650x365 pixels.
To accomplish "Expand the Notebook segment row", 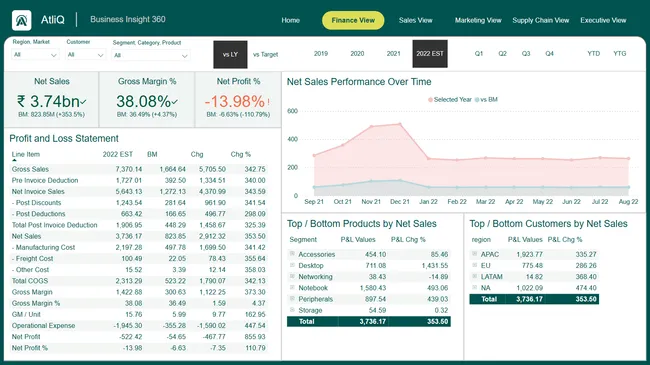I will 292,287.
